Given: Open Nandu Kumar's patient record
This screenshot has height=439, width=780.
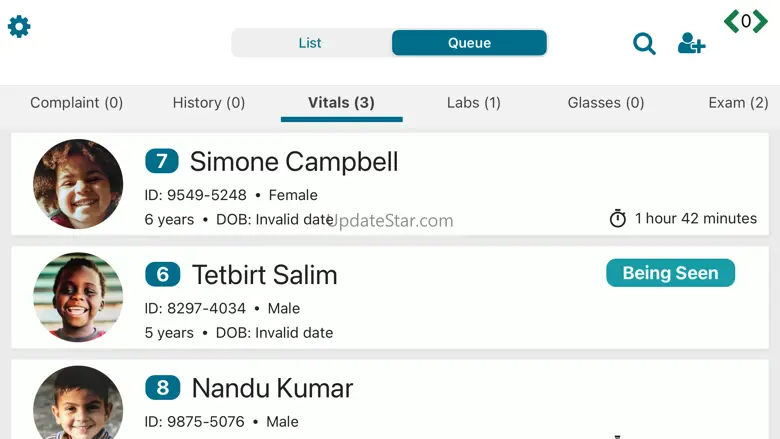Looking at the screenshot, I should pyautogui.click(x=390, y=400).
